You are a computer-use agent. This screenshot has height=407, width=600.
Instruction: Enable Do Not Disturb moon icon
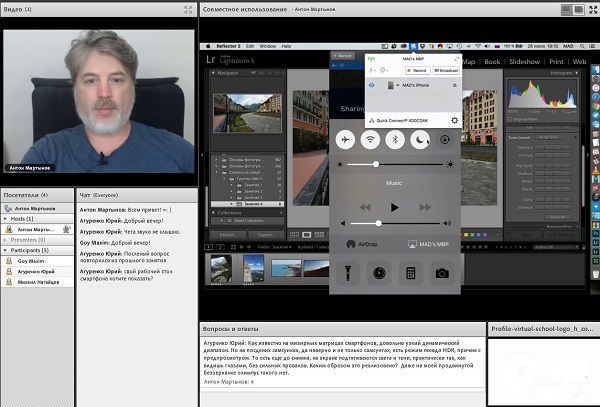click(x=421, y=139)
